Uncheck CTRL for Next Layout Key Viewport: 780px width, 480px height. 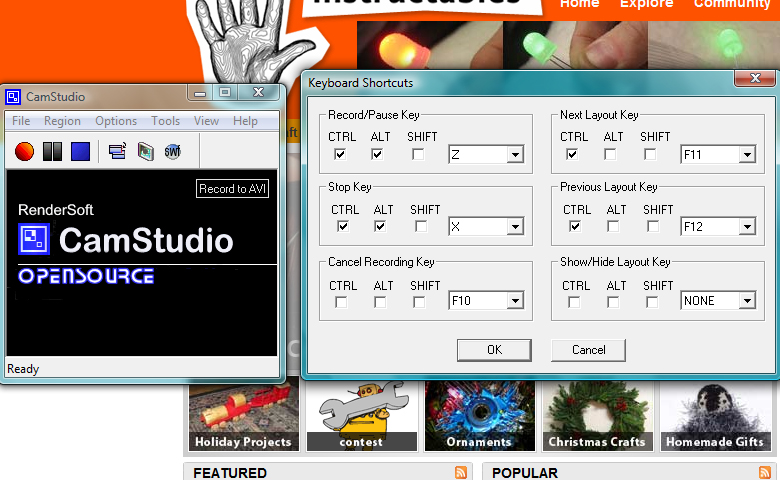(x=572, y=154)
